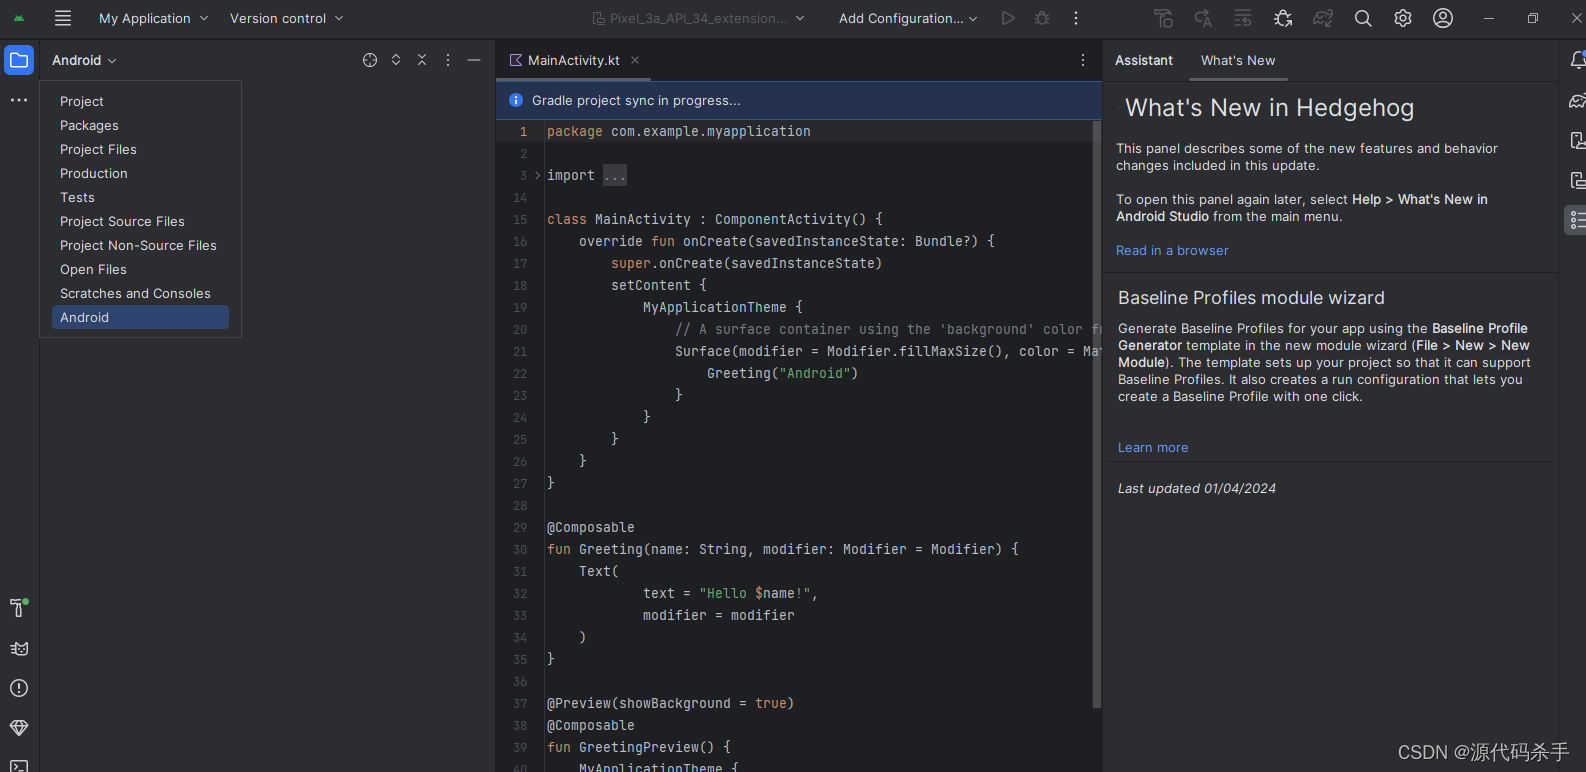Screen dimensions: 1586x772
Task: Open Notifications bell icon
Action: point(1577,60)
